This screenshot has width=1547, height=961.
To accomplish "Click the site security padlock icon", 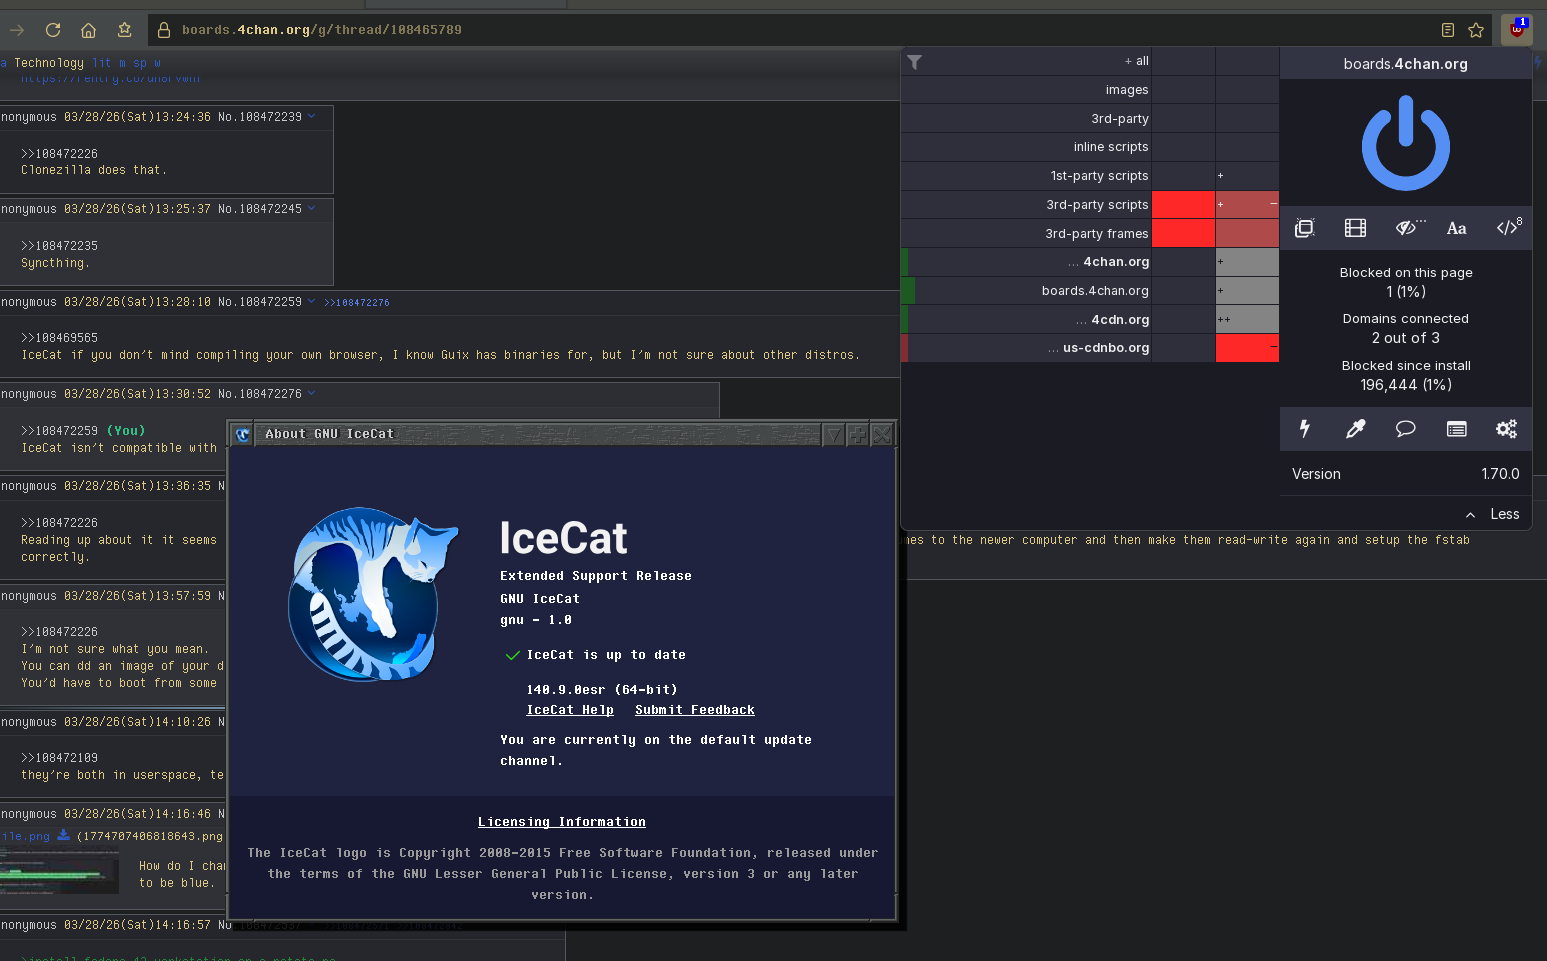I will pos(164,30).
